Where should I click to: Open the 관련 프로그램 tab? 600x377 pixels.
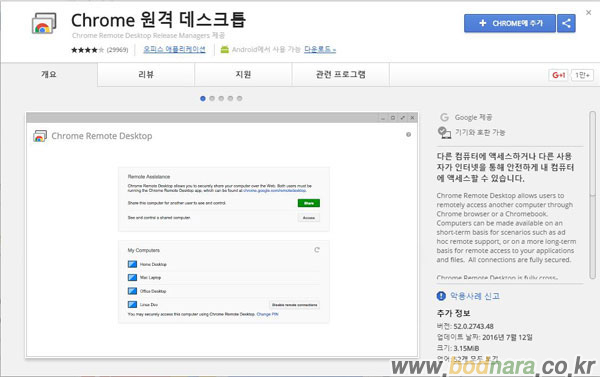[x=341, y=74]
